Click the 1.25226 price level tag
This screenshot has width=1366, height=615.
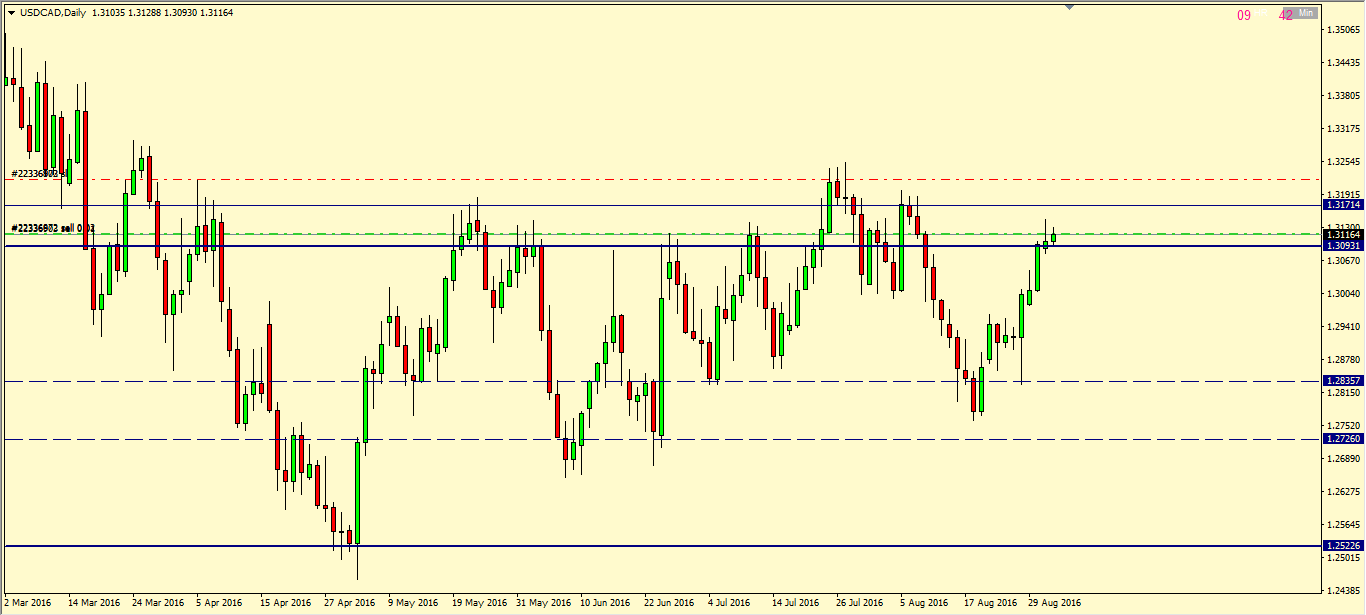pos(1342,546)
